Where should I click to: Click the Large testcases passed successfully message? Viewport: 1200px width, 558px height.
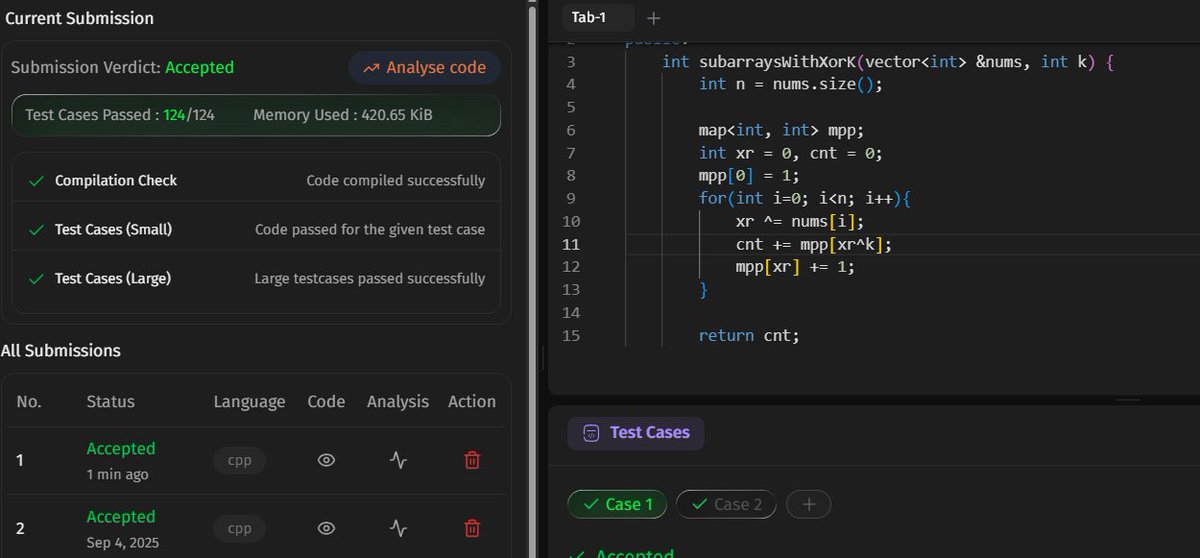pos(370,279)
